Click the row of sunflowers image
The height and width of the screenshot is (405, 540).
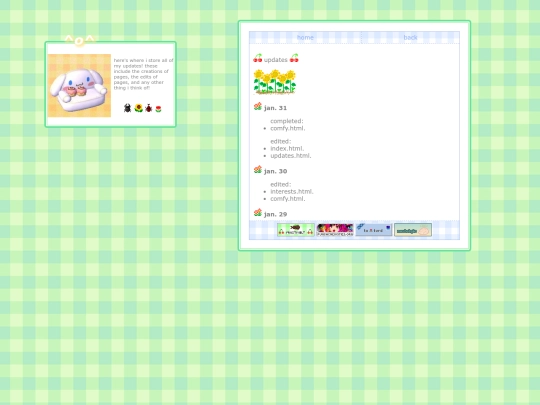274,82
